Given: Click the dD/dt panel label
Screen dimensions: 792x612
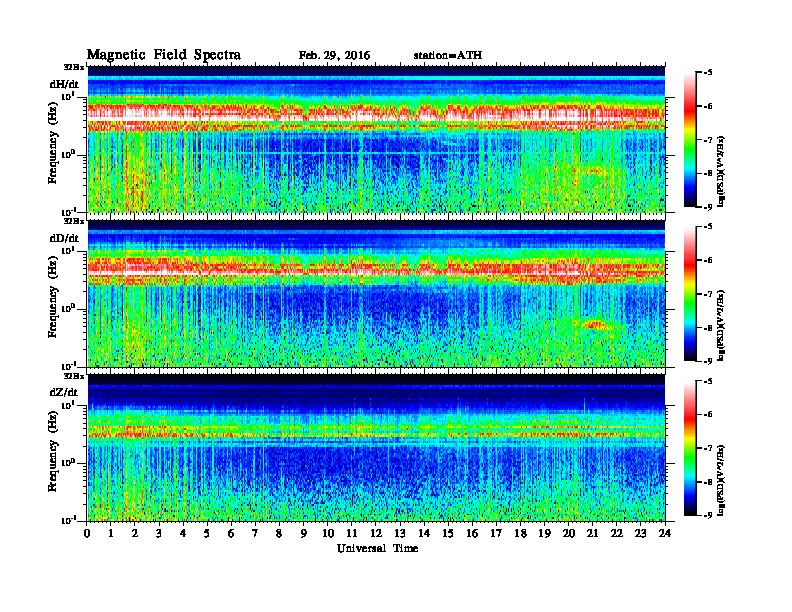Looking at the screenshot, I should [x=64, y=238].
